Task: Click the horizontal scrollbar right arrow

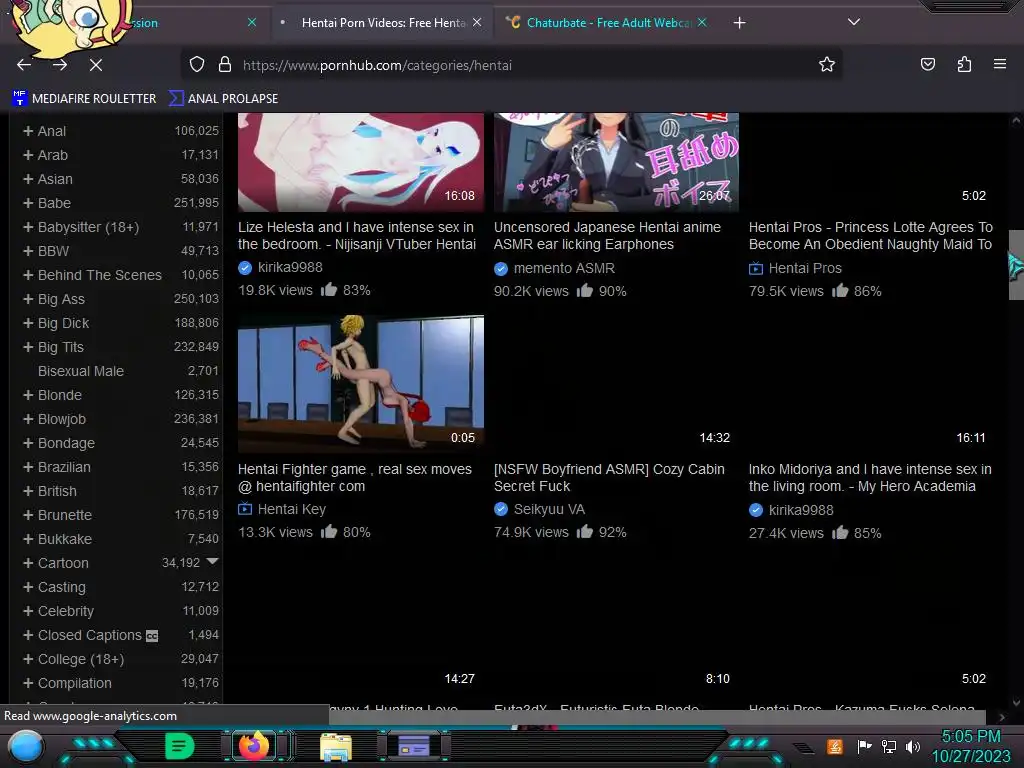Action: click(1002, 718)
